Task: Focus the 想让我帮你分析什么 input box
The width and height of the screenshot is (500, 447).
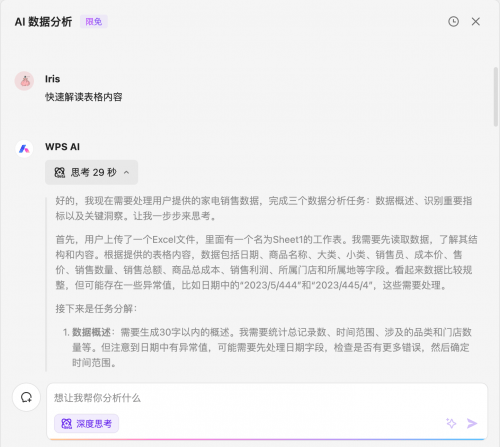Action: coord(267,398)
